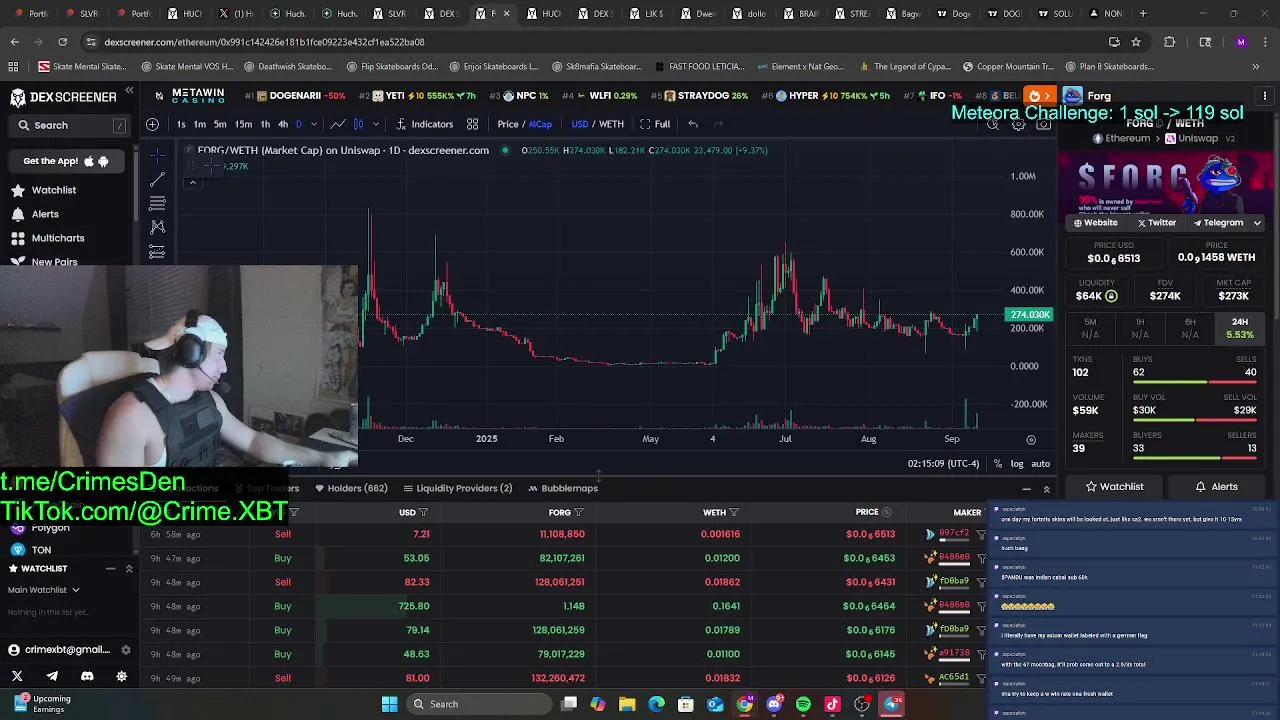Select candlestick chart style icon

(359, 124)
